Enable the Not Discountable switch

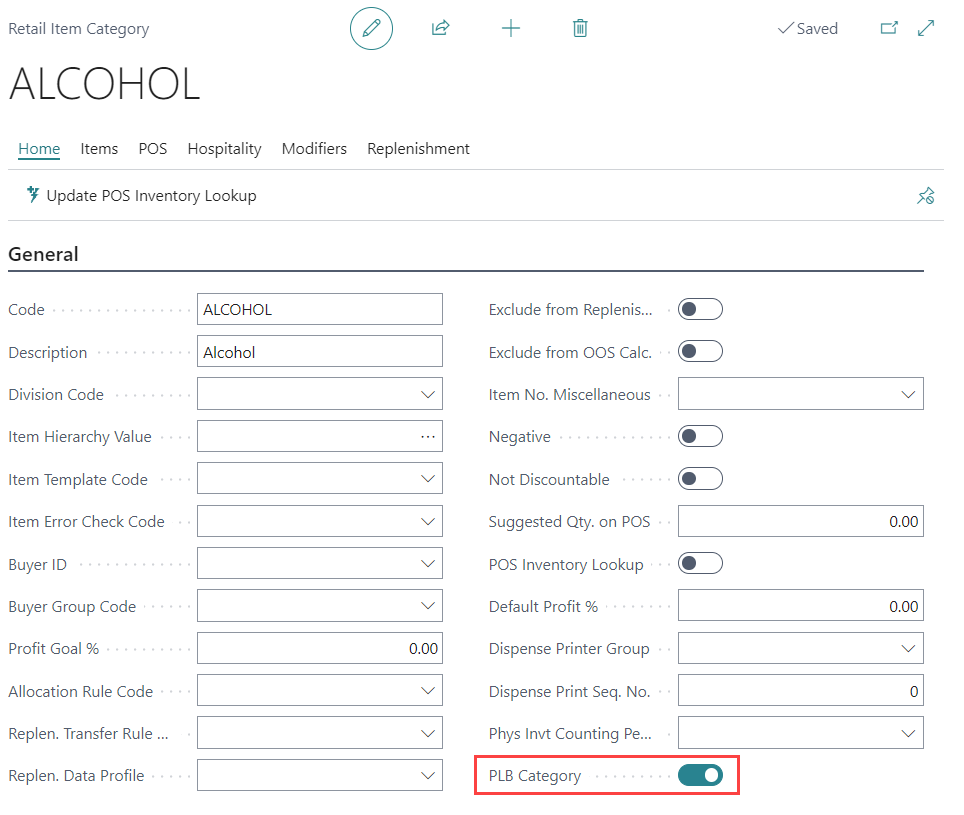tap(700, 479)
